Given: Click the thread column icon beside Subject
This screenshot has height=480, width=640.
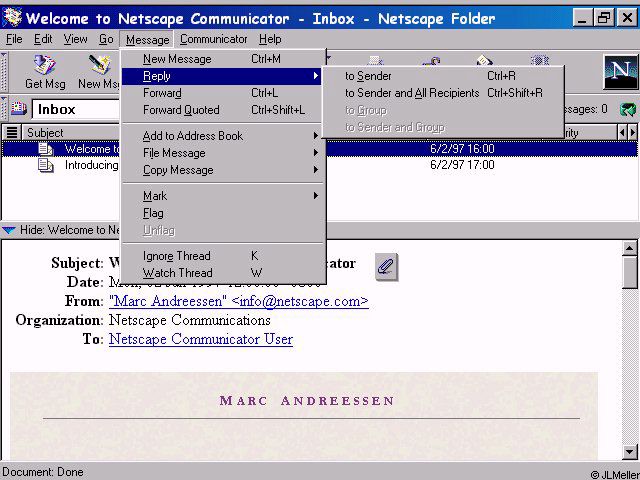Looking at the screenshot, I should (12, 132).
